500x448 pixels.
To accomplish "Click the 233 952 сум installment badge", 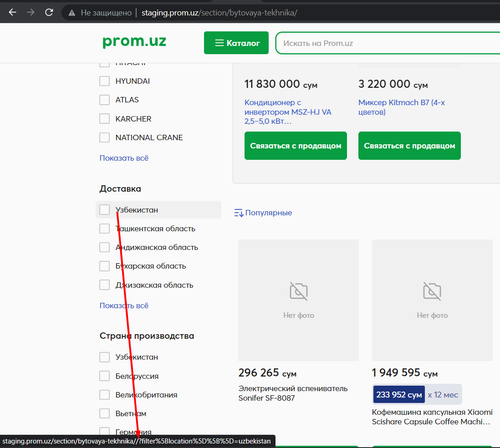I will coord(399,395).
